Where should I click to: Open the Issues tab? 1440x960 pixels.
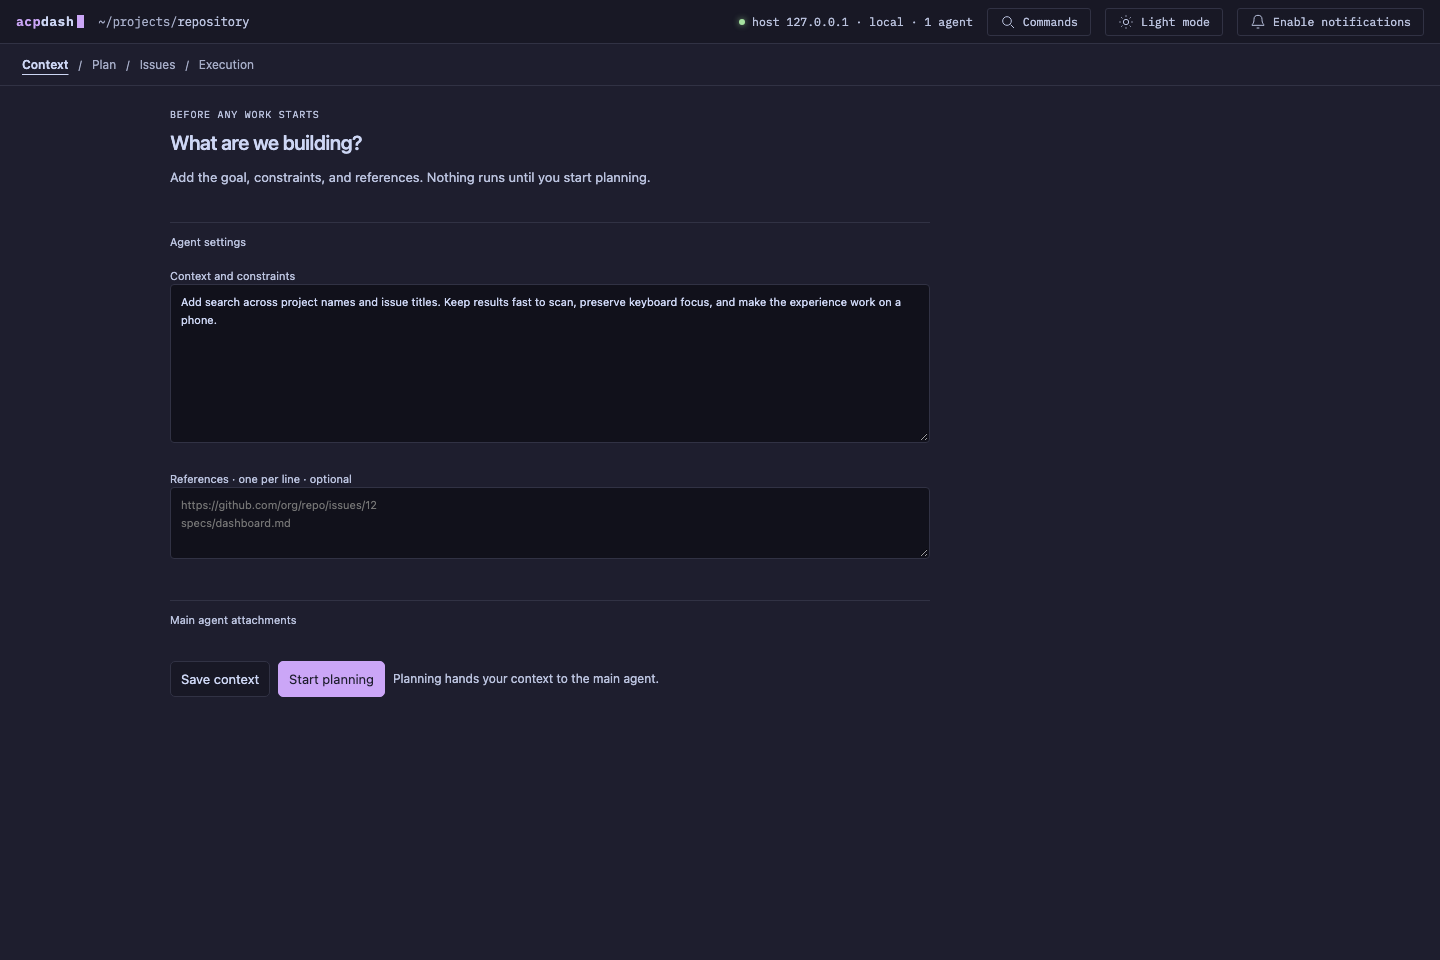(x=157, y=65)
